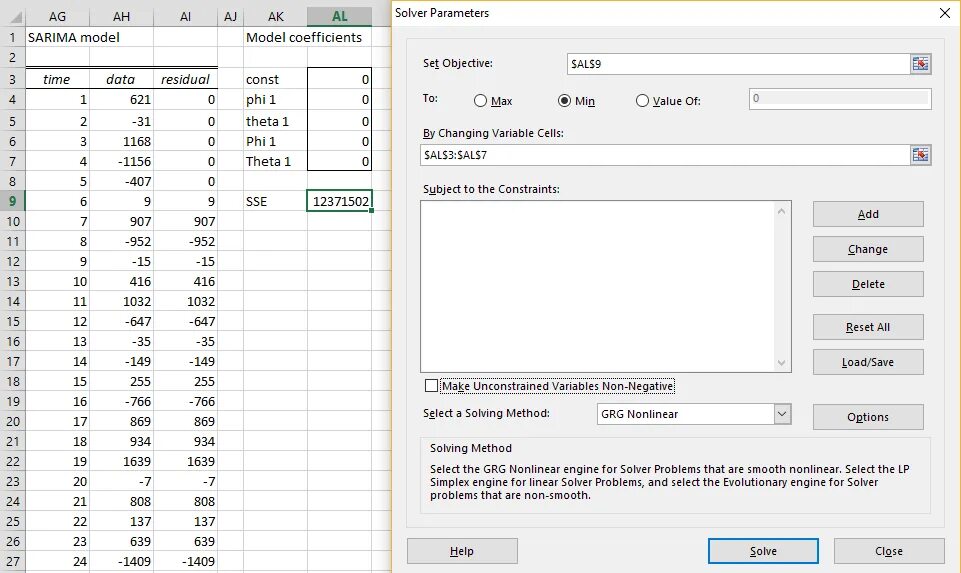This screenshot has width=961, height=573.
Task: Select column header AL
Action: click(x=340, y=17)
